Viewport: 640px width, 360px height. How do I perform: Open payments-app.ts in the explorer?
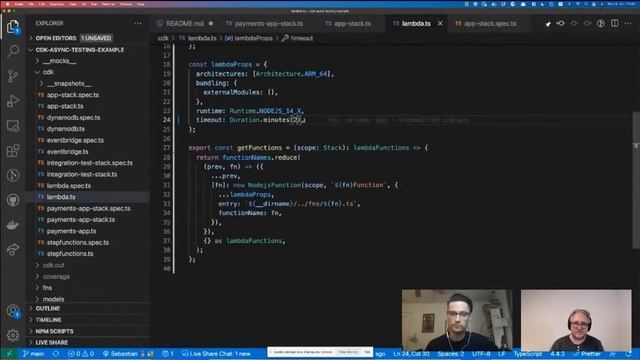click(71, 231)
